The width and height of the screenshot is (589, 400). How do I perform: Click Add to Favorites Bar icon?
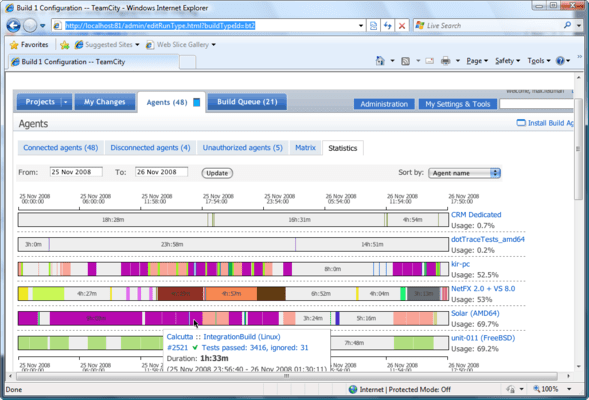coord(65,45)
